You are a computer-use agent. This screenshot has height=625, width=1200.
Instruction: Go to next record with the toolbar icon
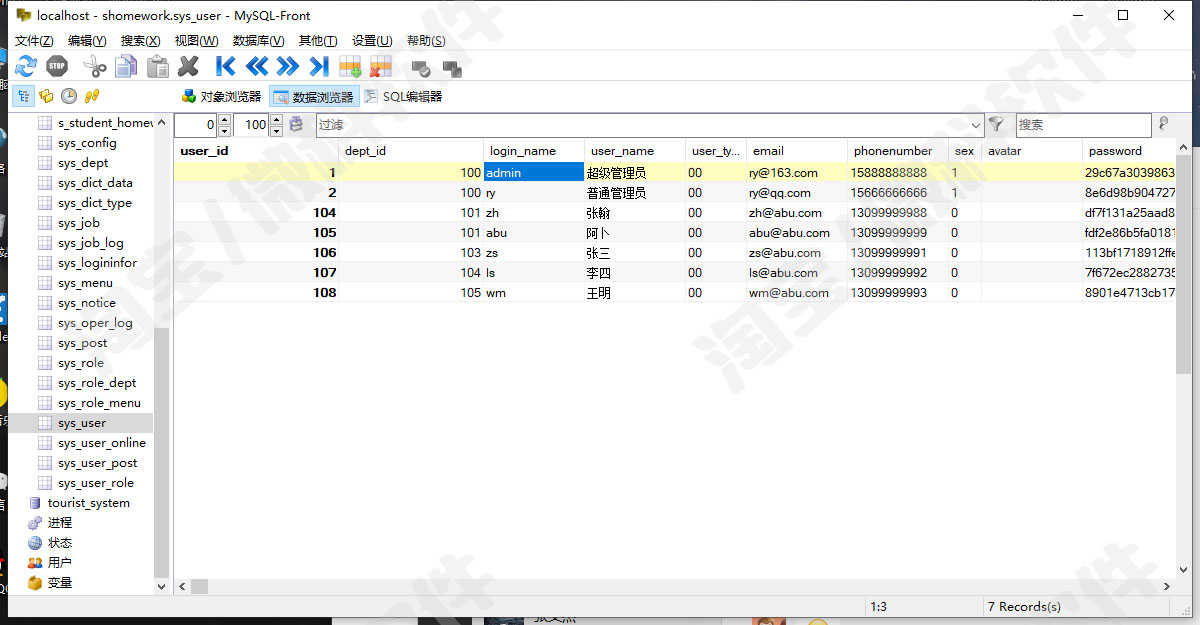pos(288,67)
